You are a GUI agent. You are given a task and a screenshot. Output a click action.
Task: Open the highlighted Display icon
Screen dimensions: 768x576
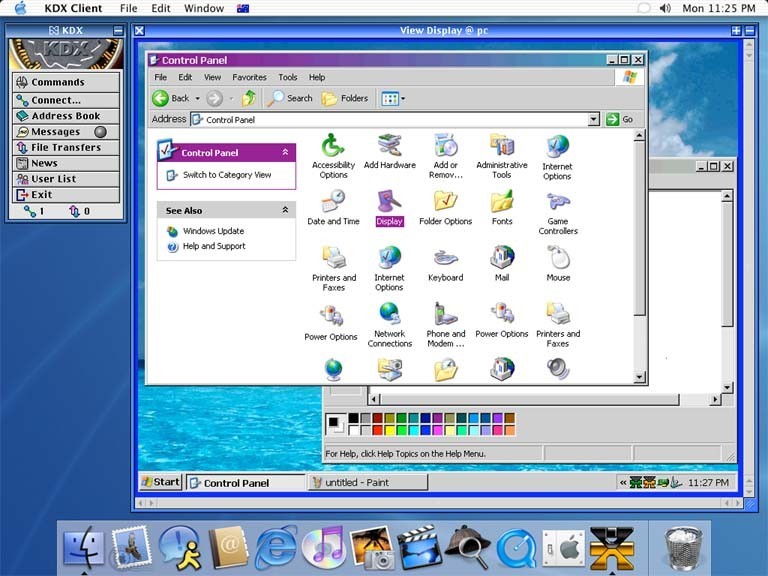389,208
